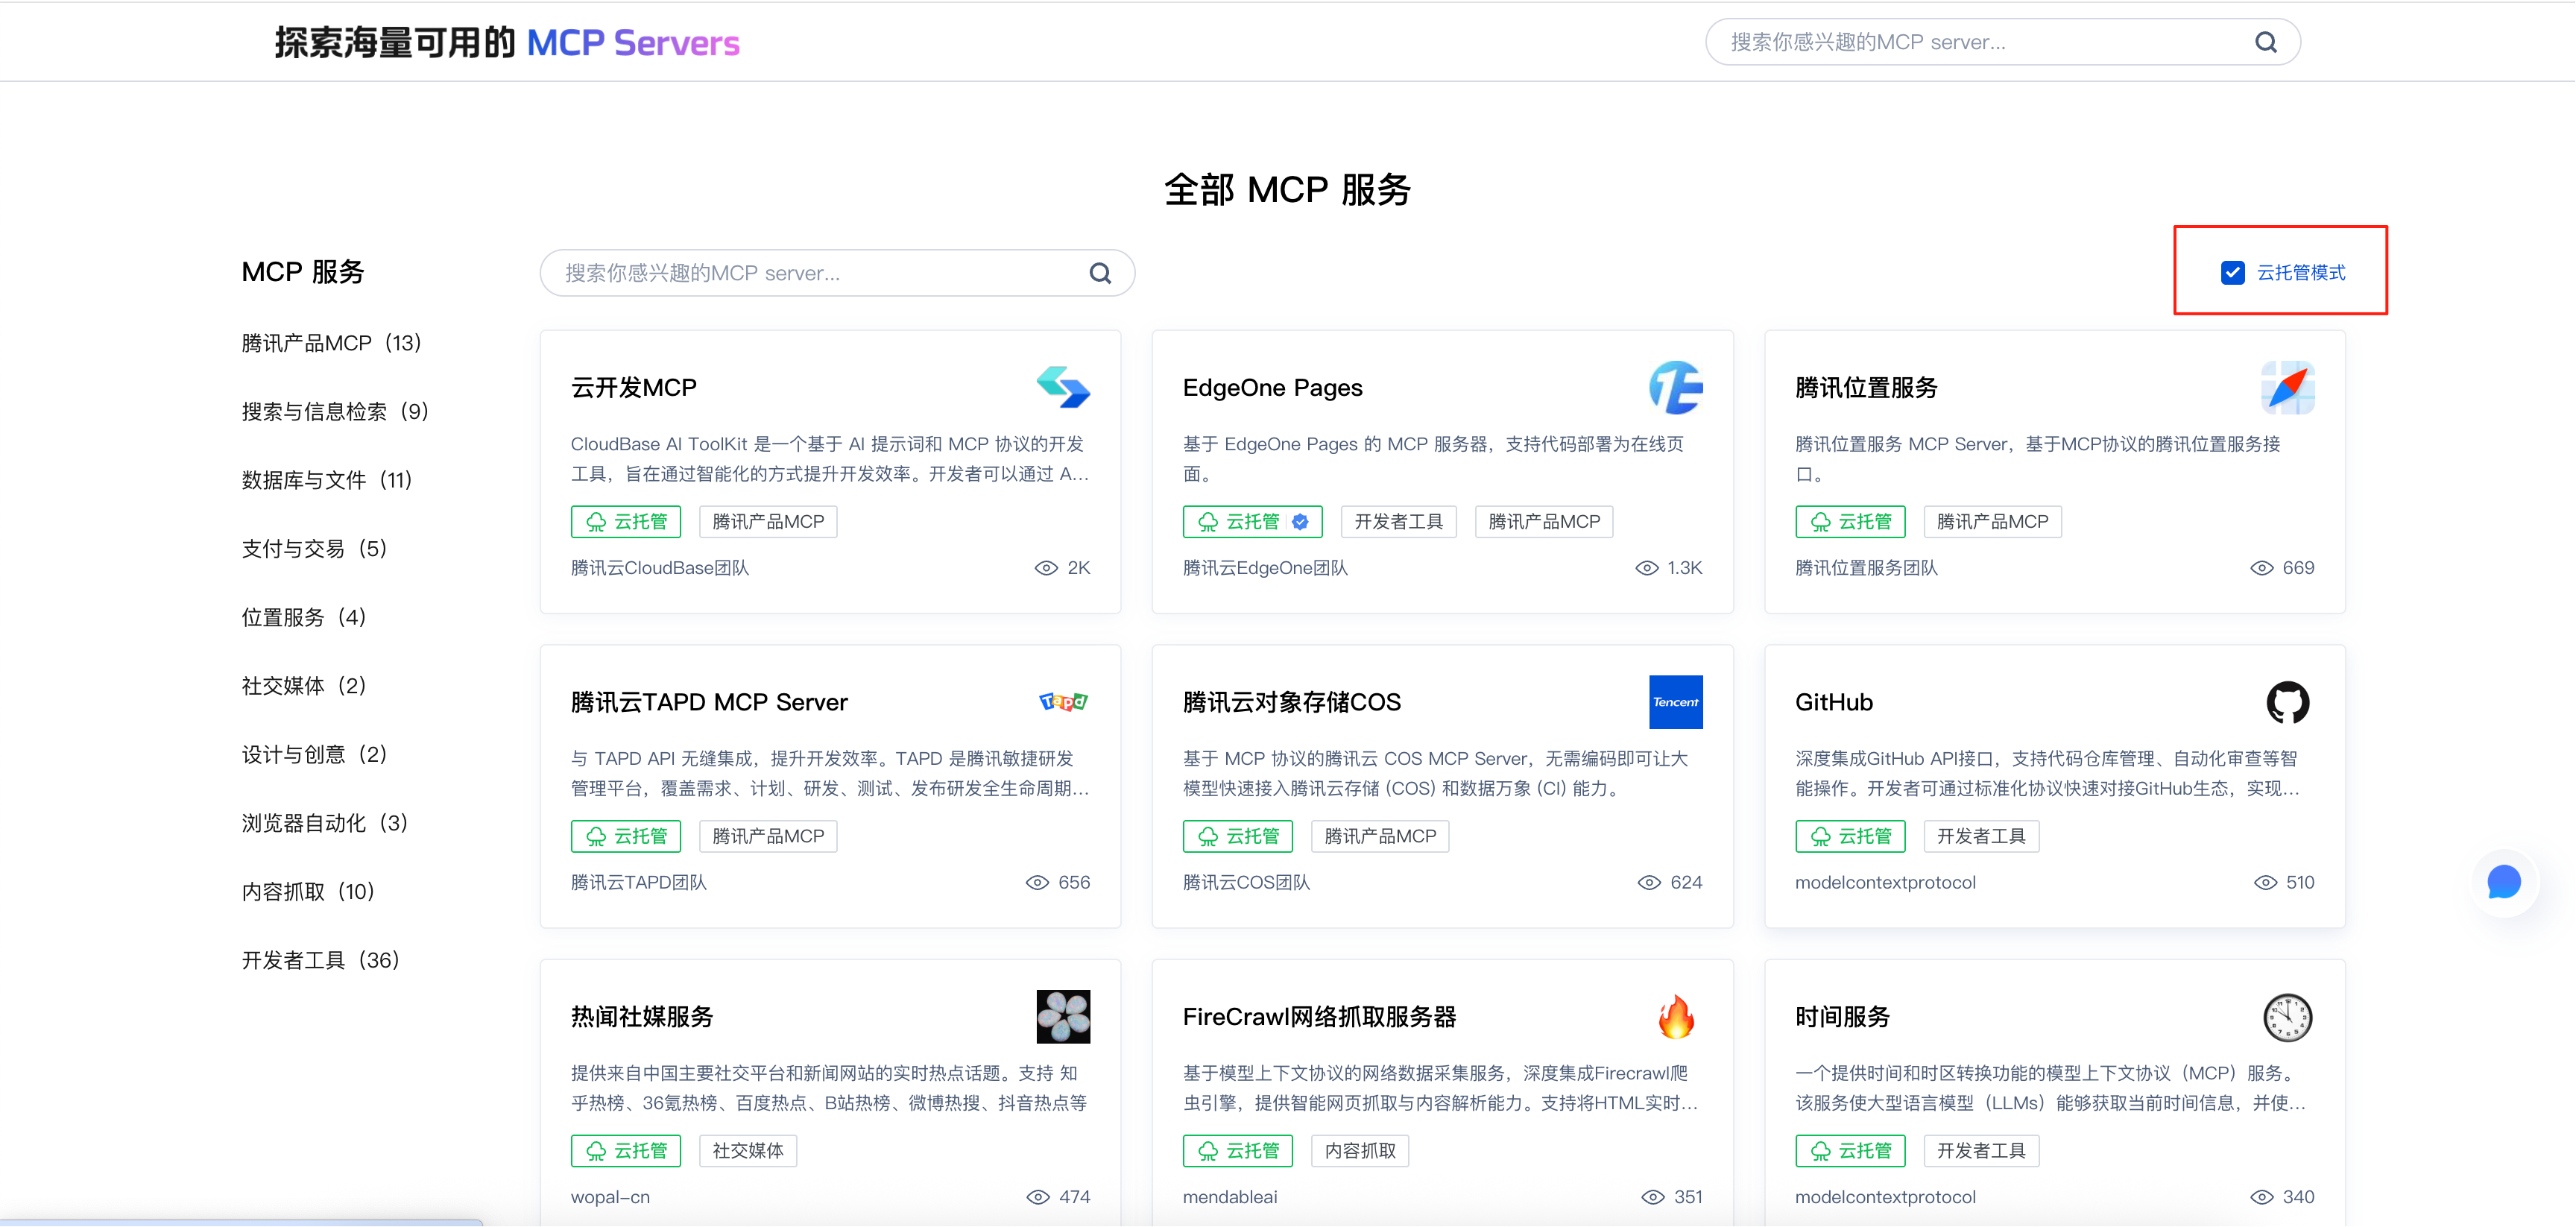This screenshot has height=1227, width=2576.
Task: Click the TAPD logo icon
Action: click(1063, 702)
